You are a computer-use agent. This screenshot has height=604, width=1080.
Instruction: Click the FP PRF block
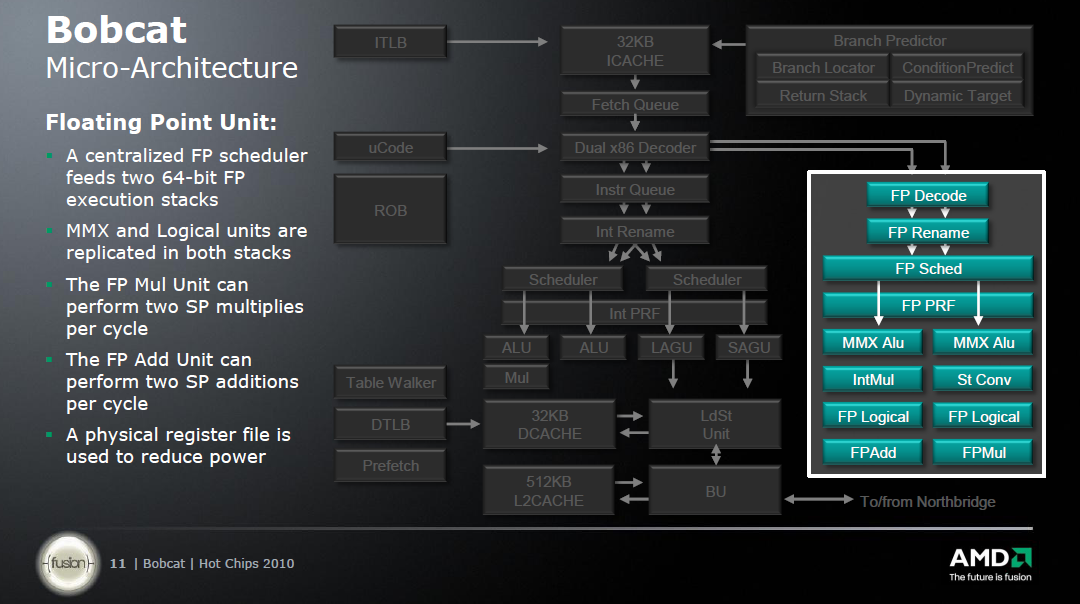pos(927,306)
